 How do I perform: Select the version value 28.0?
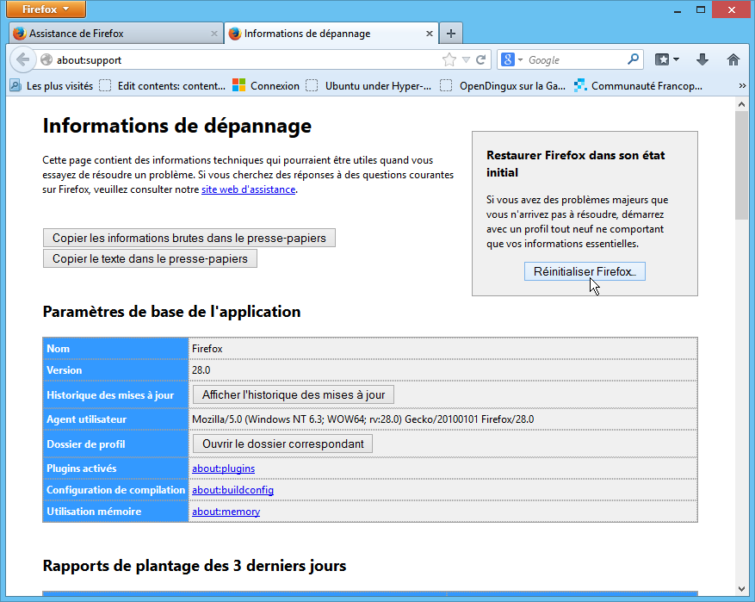tap(201, 370)
